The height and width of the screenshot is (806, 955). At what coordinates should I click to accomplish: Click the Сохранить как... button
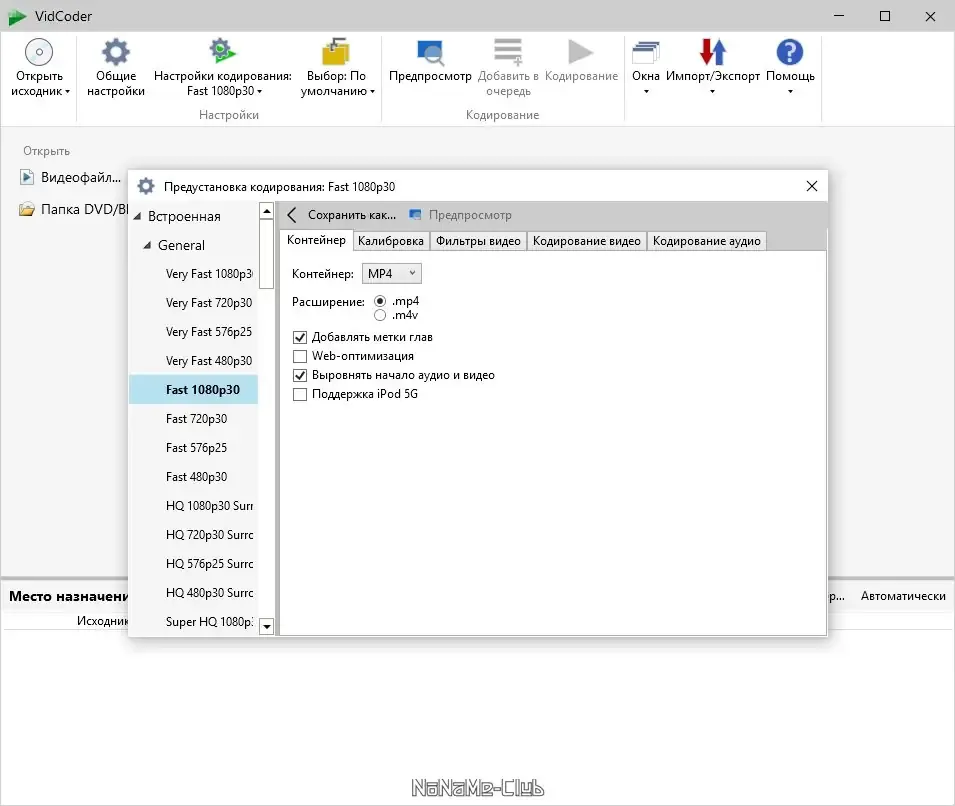point(352,215)
